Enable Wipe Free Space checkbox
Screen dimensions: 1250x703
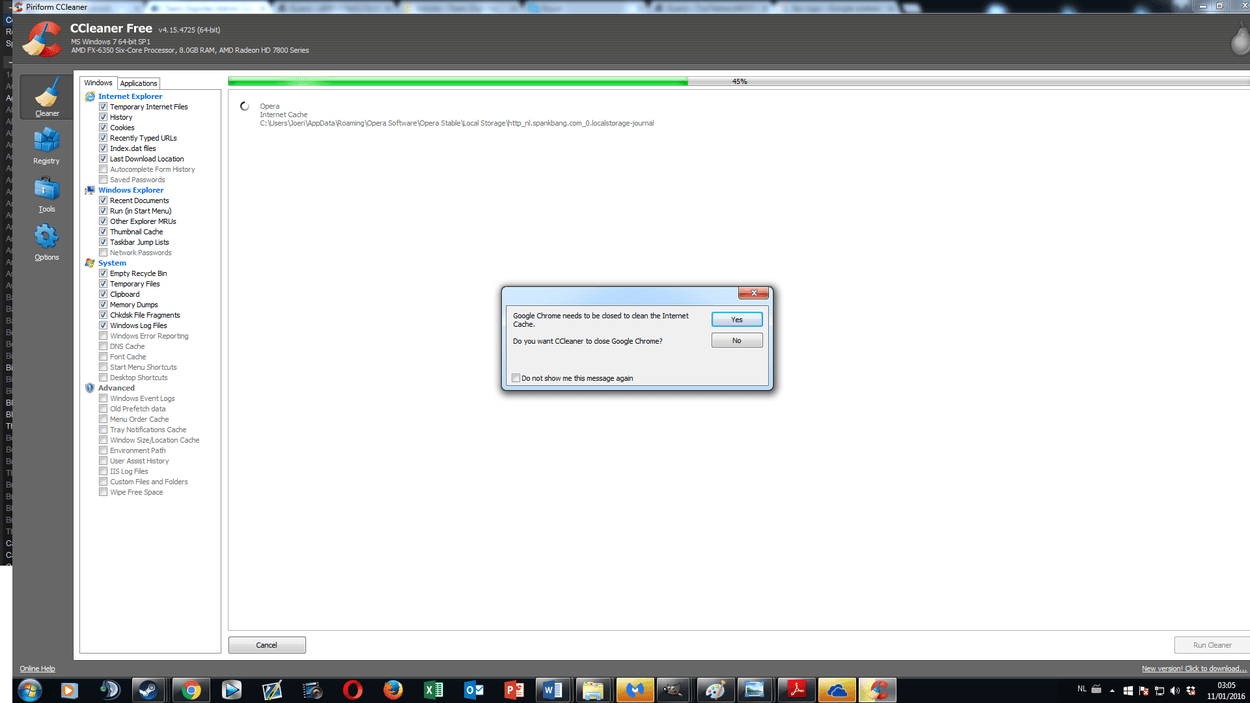click(103, 492)
